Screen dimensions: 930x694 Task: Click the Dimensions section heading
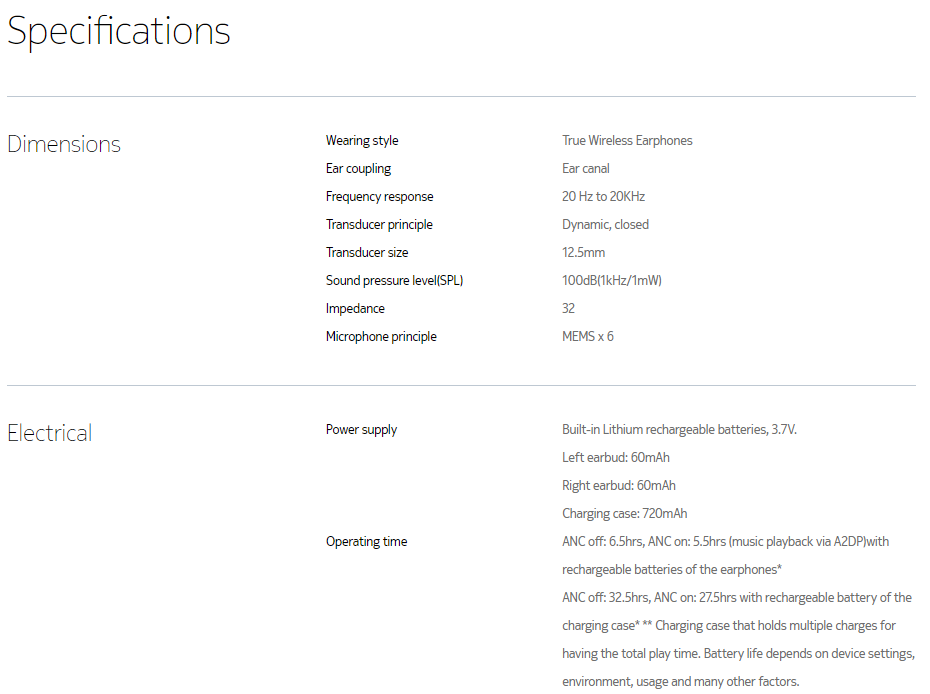64,144
